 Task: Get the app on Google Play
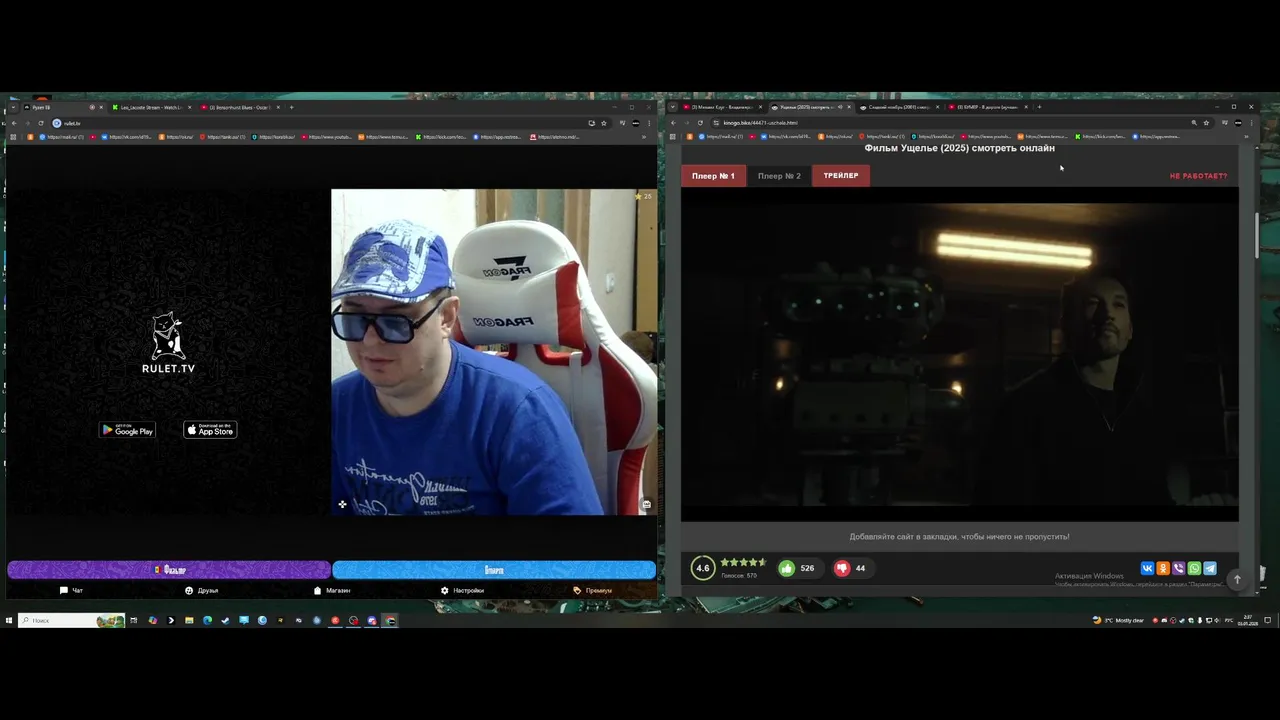click(127, 430)
